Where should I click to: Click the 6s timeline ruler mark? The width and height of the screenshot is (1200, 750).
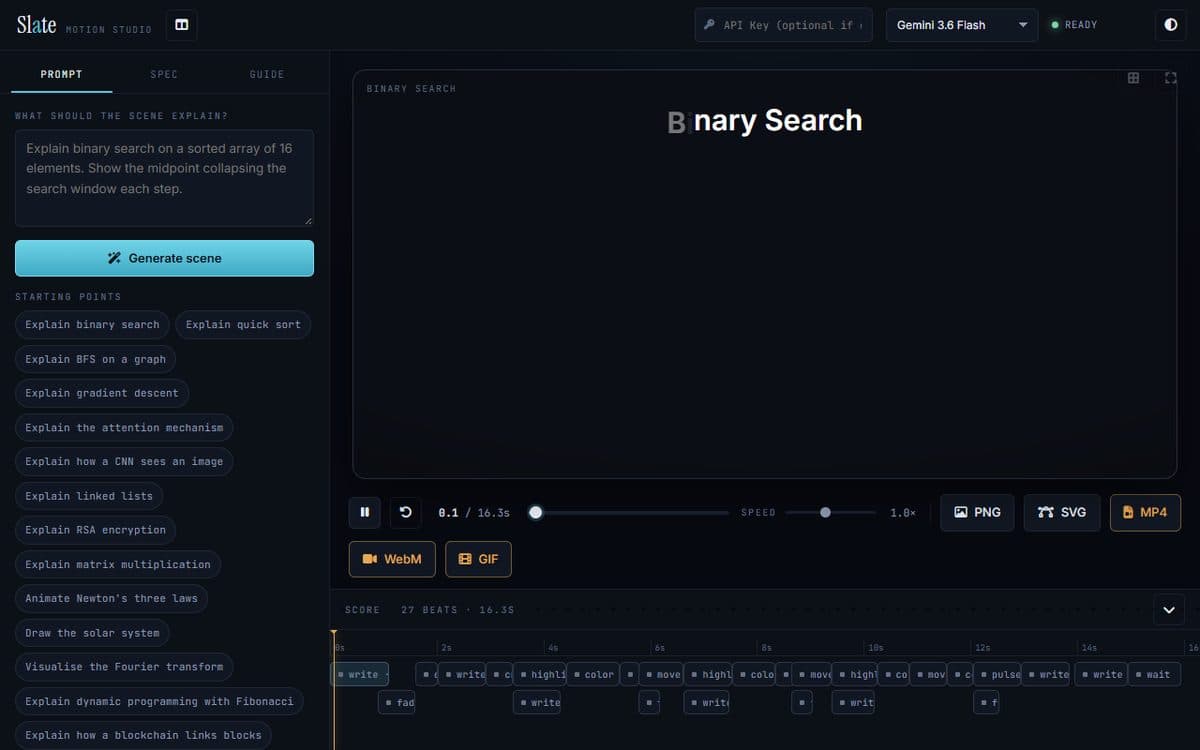point(659,647)
